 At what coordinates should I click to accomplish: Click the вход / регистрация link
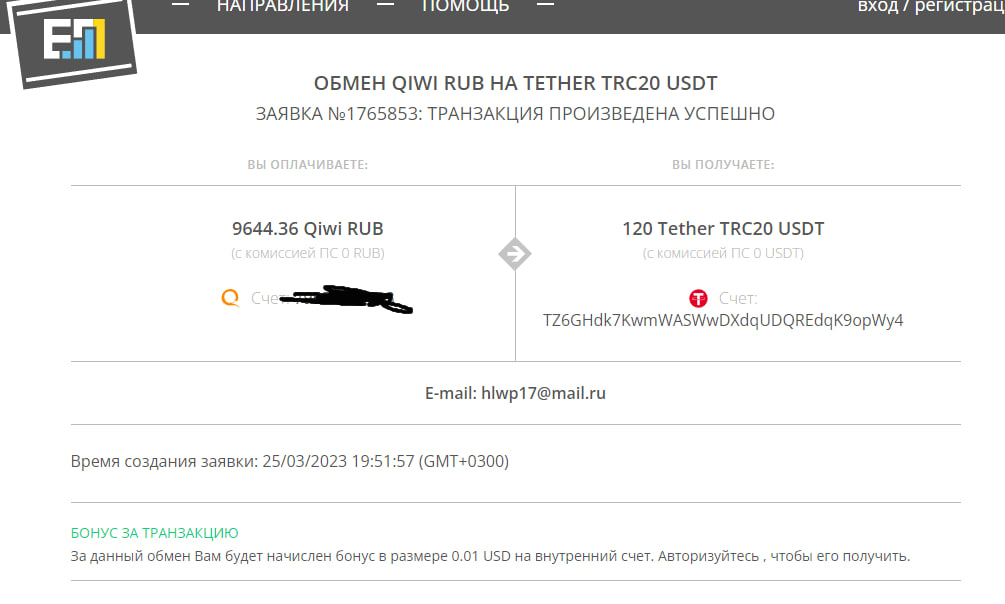[x=931, y=6]
